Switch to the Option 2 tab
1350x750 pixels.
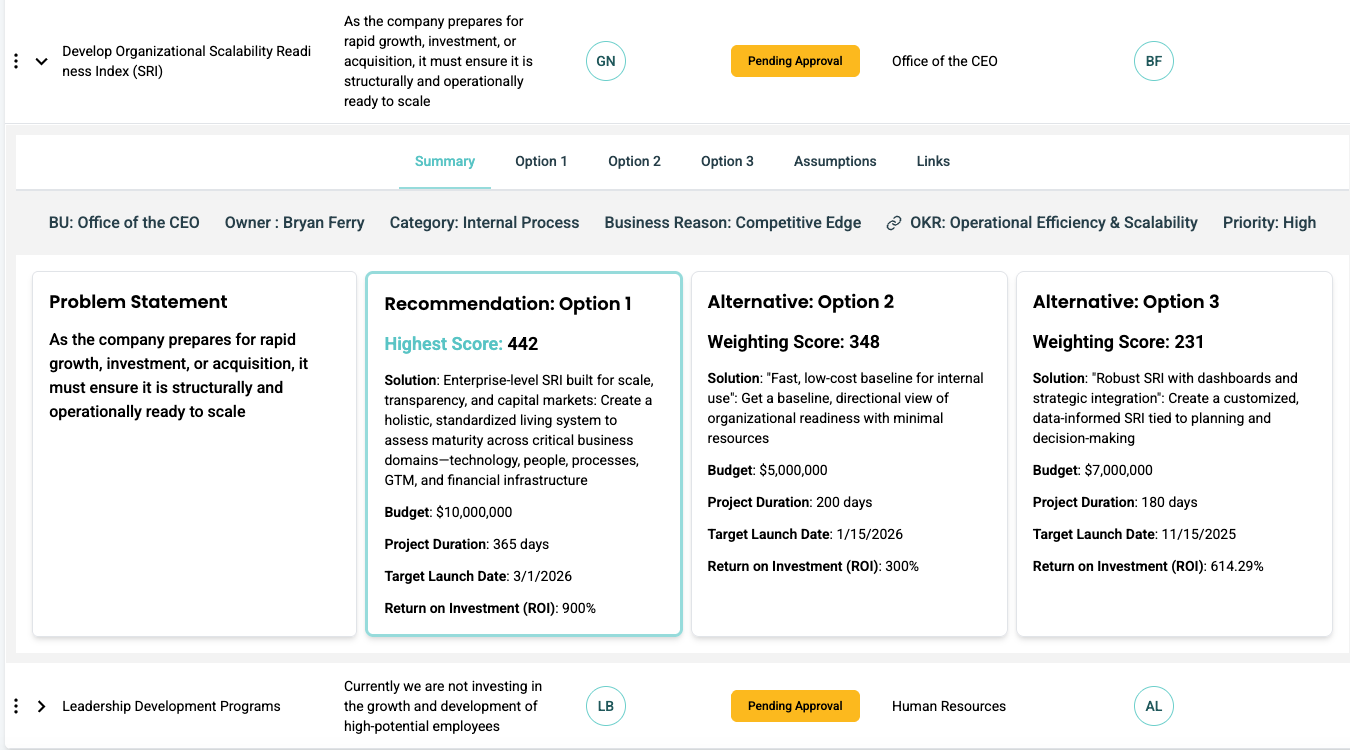point(634,161)
